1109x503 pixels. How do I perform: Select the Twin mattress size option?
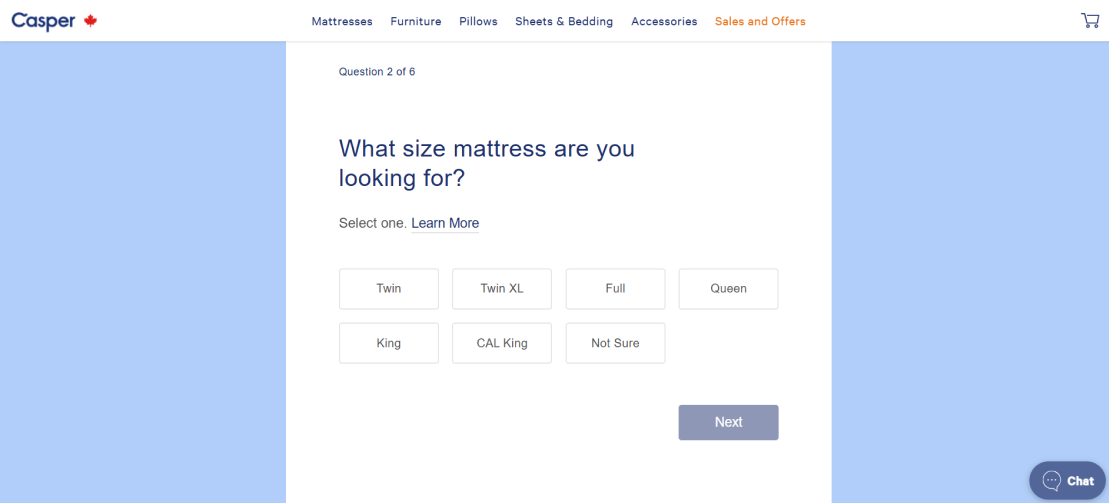(x=389, y=289)
